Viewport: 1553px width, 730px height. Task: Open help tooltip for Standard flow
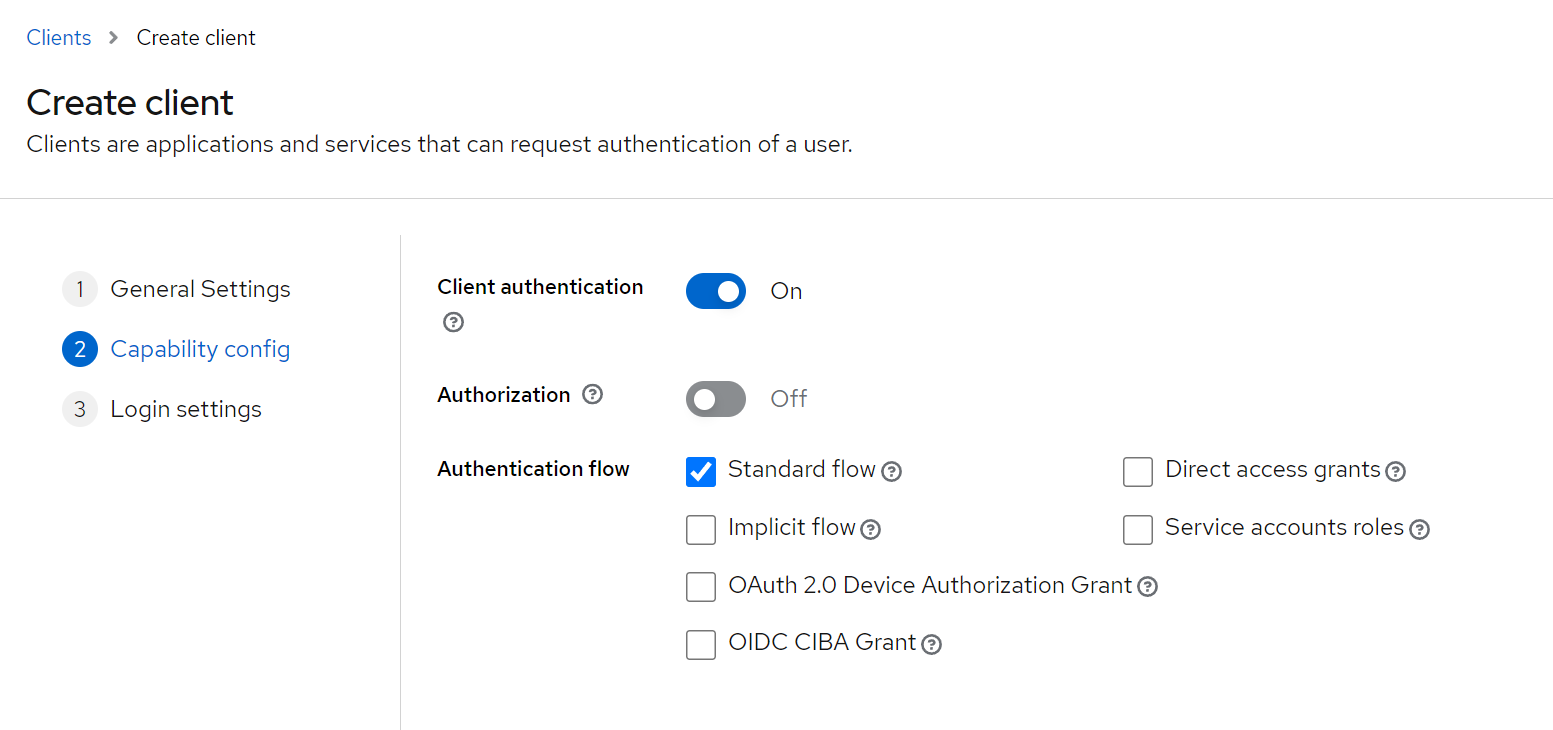892,471
